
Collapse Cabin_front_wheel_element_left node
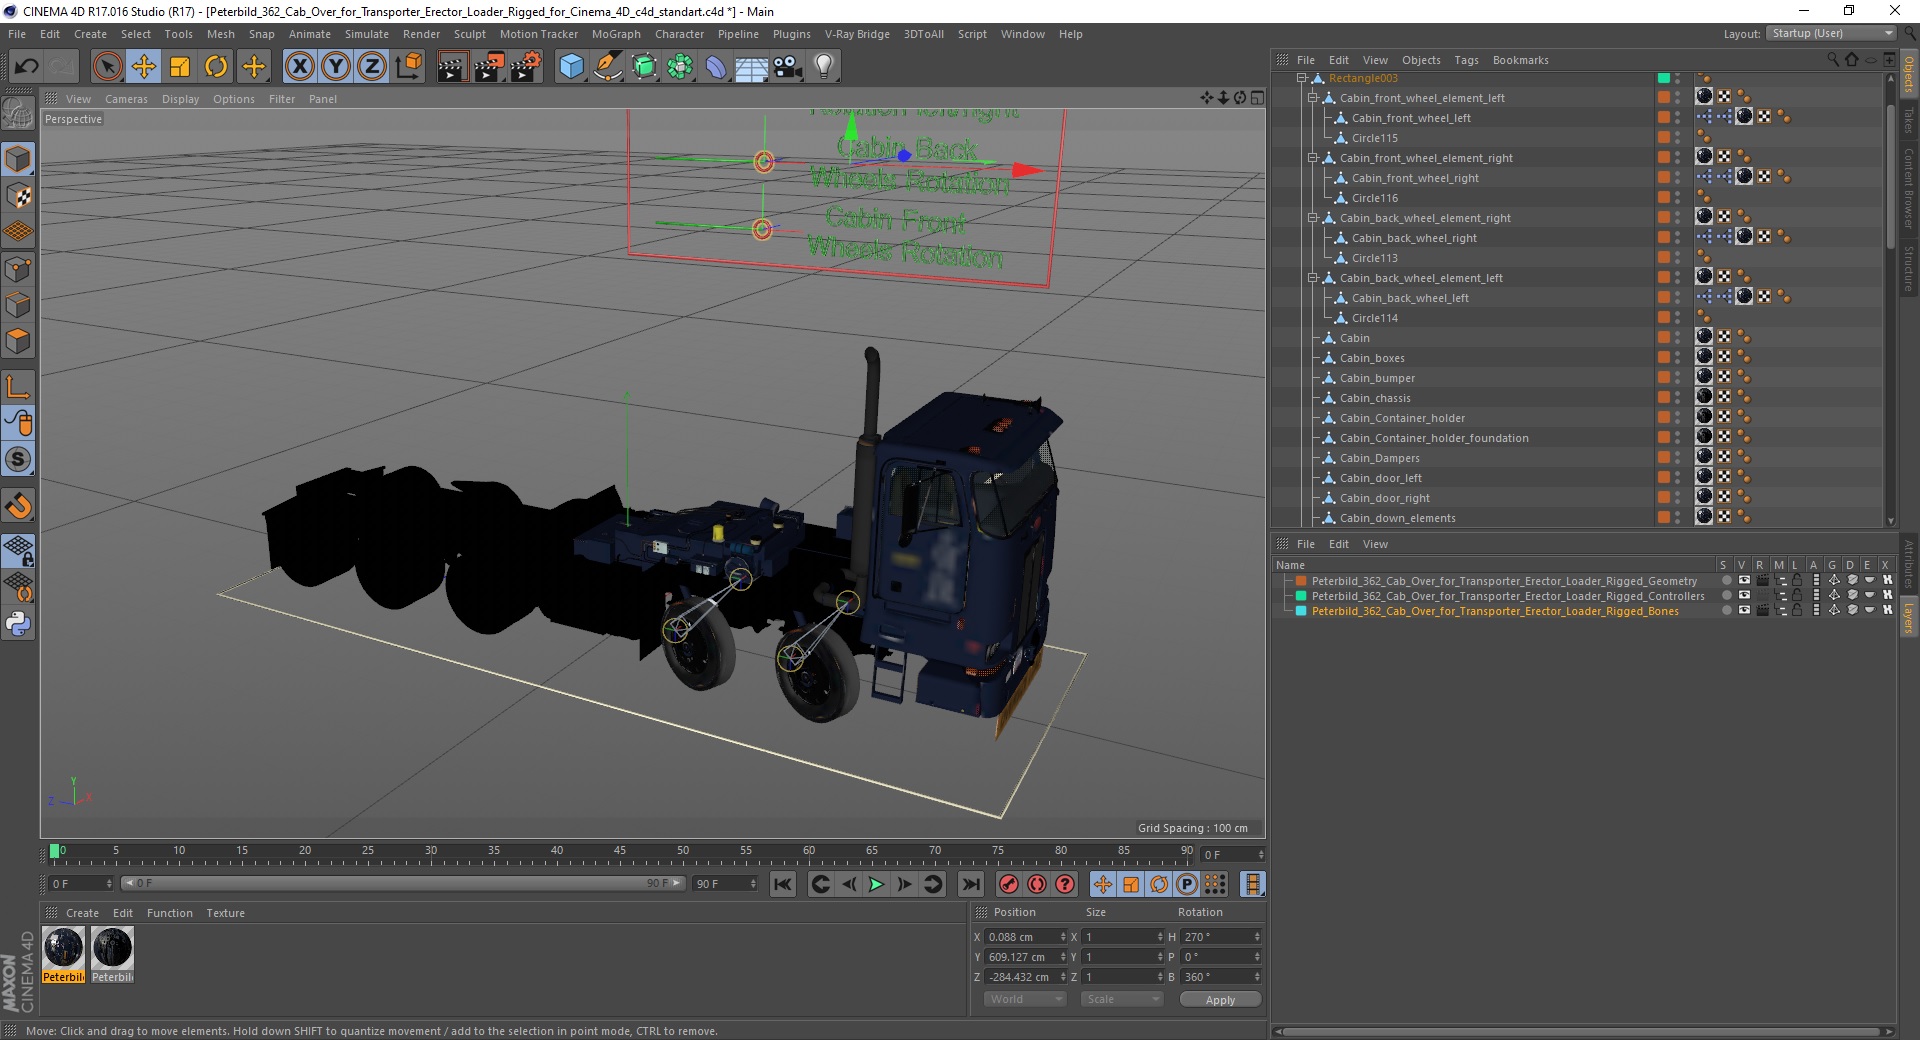1313,98
